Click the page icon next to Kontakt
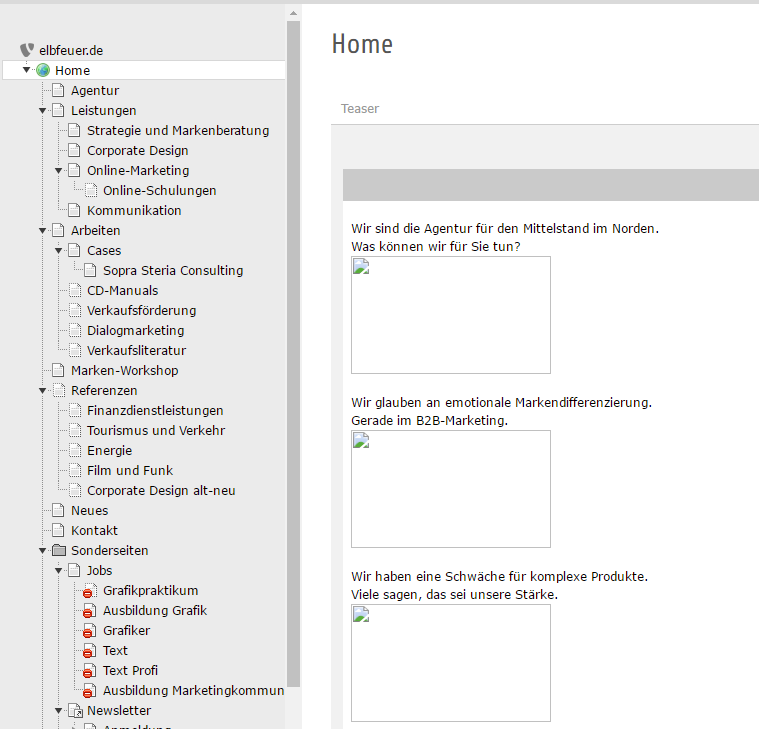This screenshot has width=759, height=729. coord(59,531)
